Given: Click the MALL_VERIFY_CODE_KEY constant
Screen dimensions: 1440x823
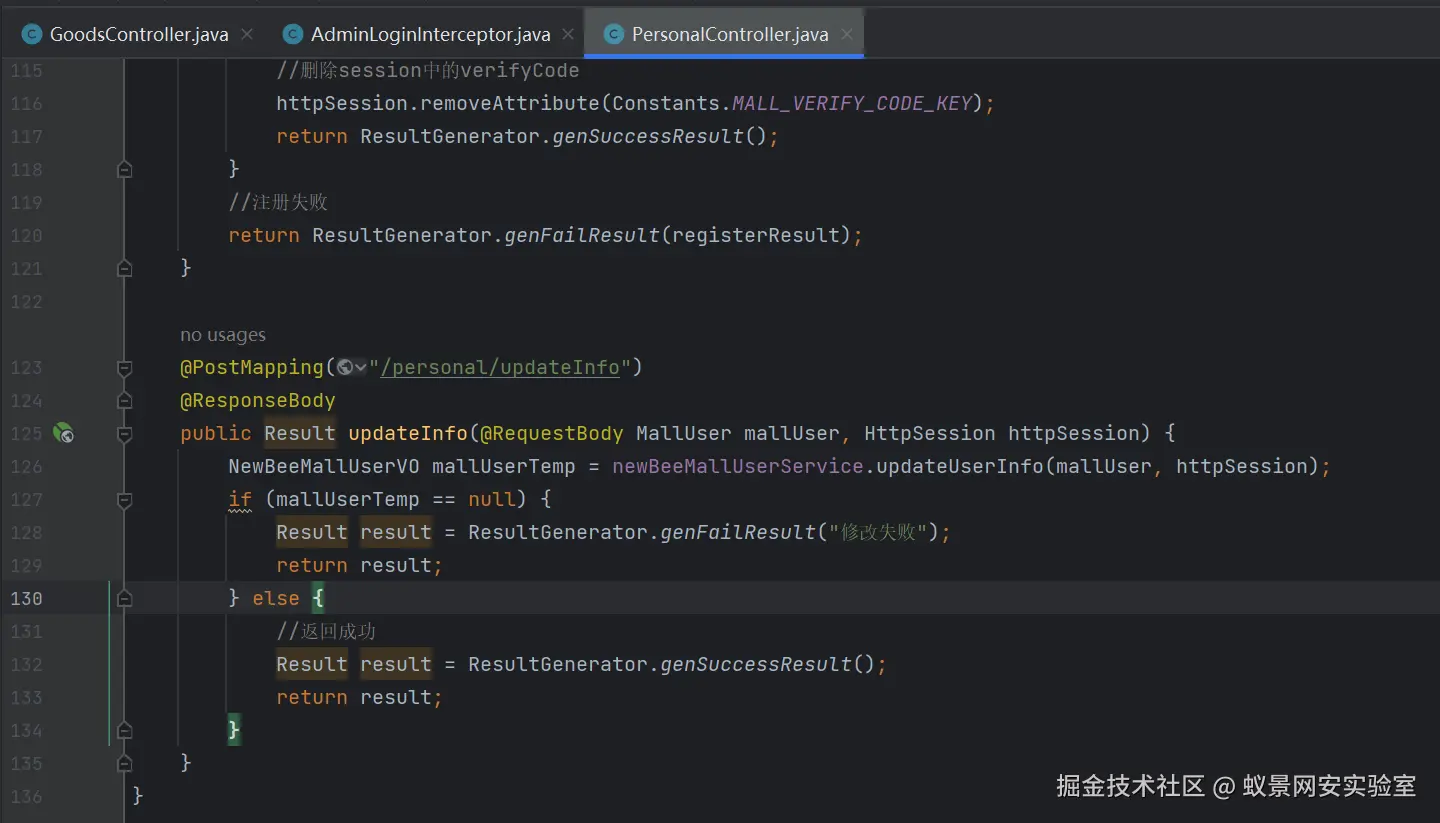Looking at the screenshot, I should [x=852, y=103].
